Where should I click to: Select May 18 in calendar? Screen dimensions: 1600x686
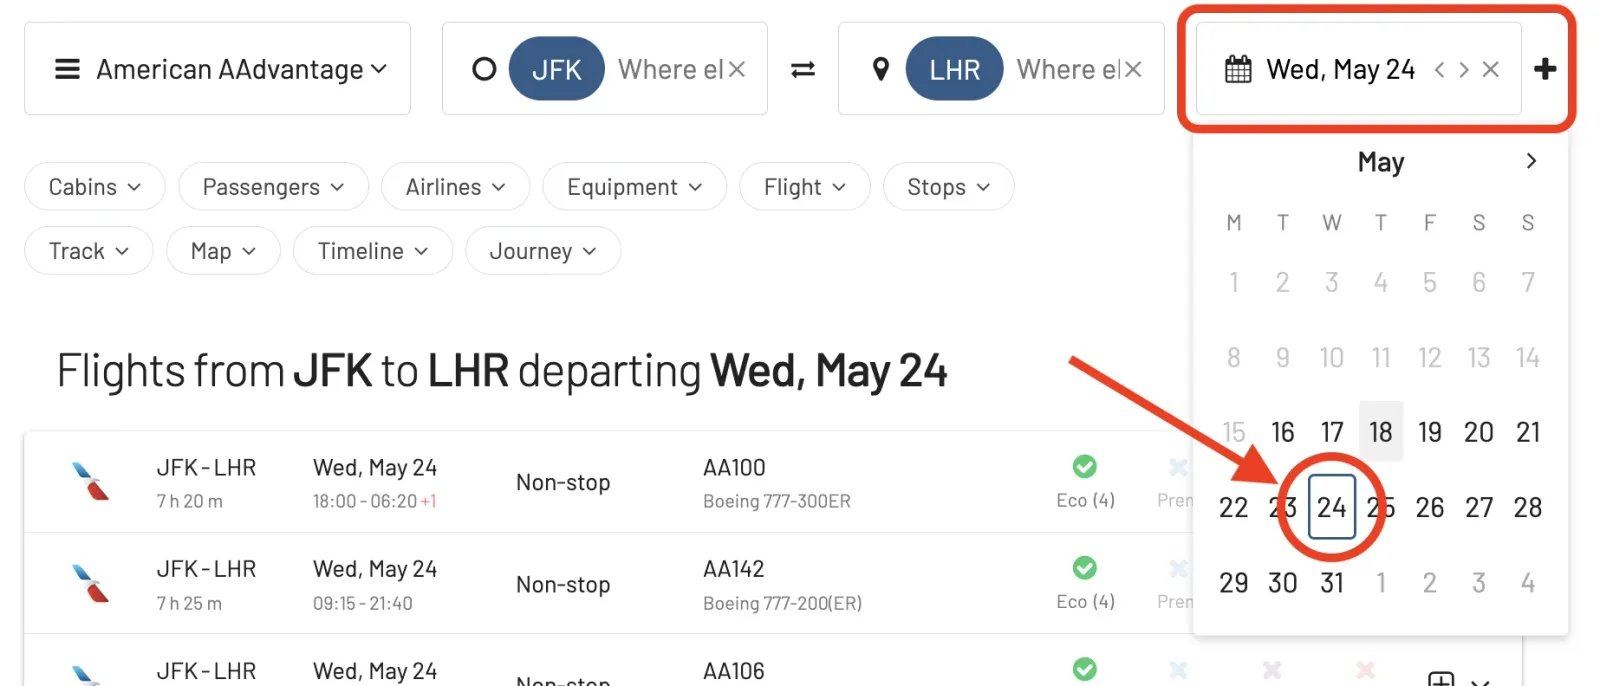1381,432
